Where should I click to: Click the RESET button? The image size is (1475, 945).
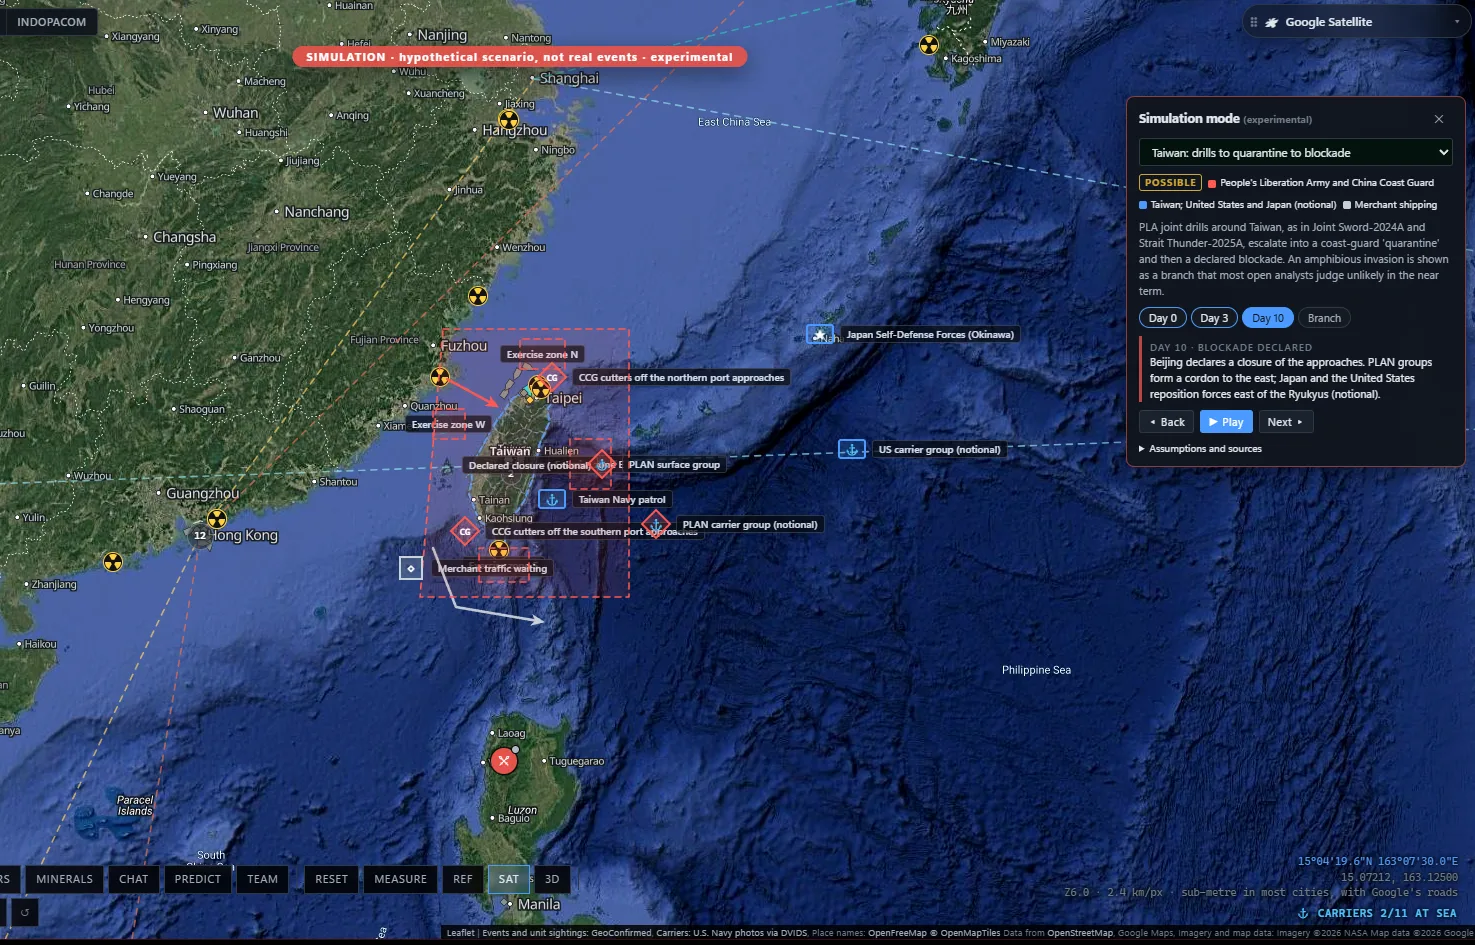click(x=332, y=879)
